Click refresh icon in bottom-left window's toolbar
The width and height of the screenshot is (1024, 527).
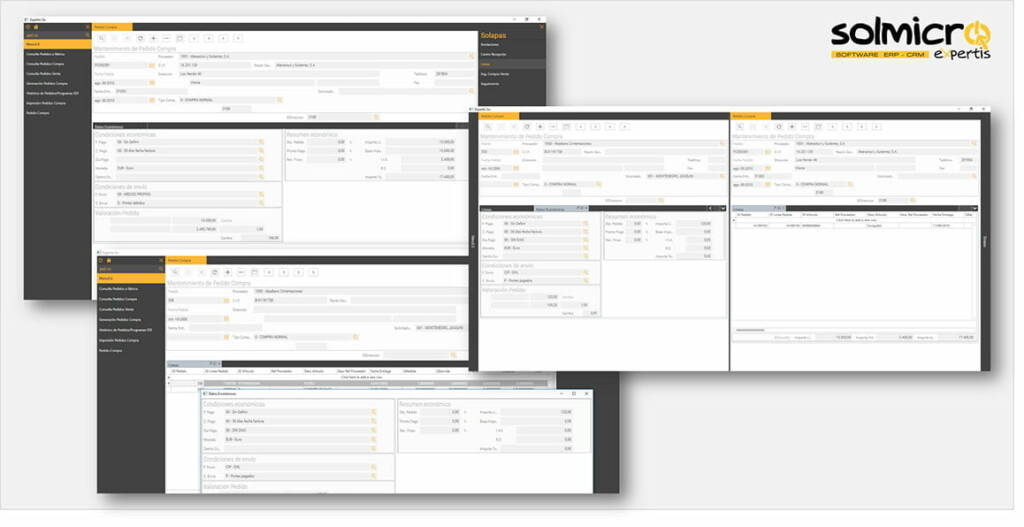[214, 272]
